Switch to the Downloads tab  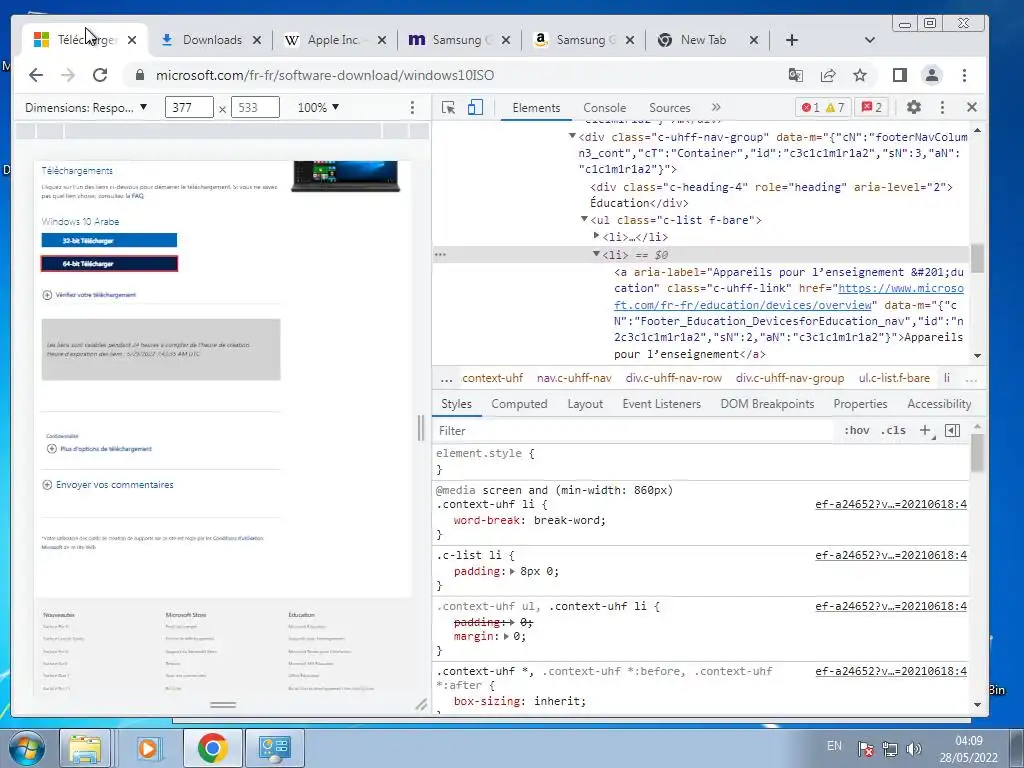coord(211,40)
